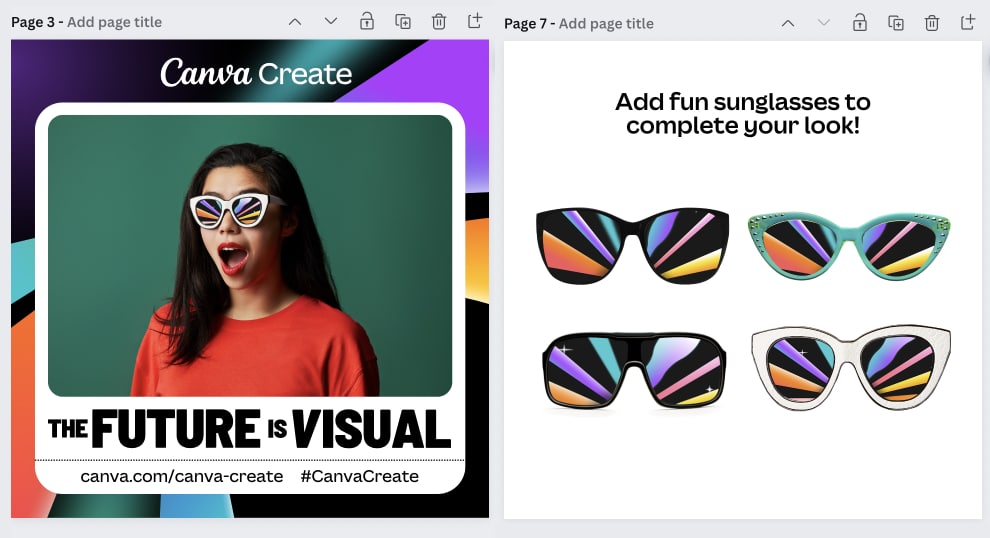Duplicate Page 3
990x538 pixels.
pos(403,21)
